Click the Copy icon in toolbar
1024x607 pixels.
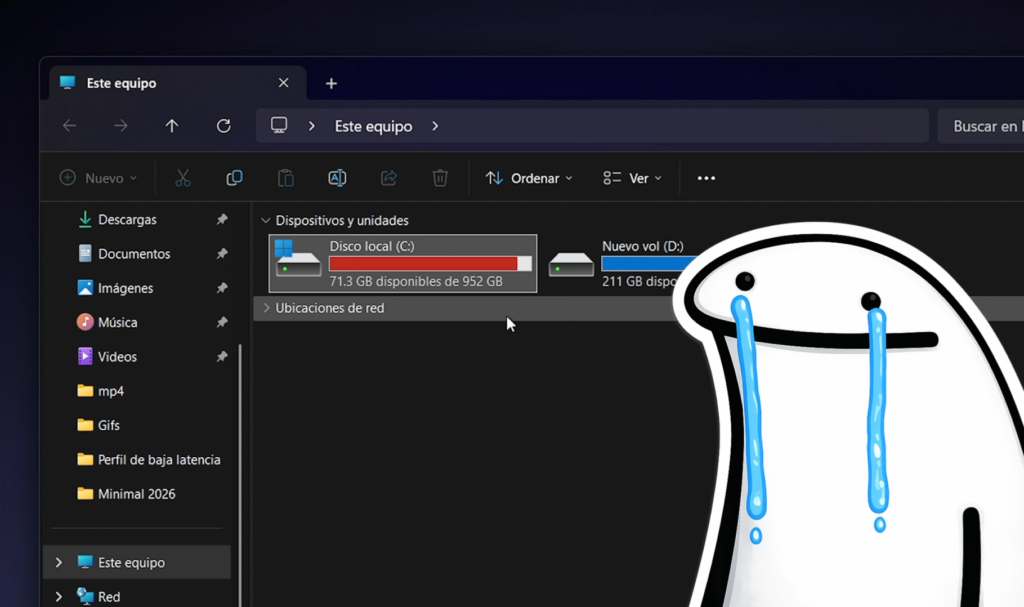point(234,178)
